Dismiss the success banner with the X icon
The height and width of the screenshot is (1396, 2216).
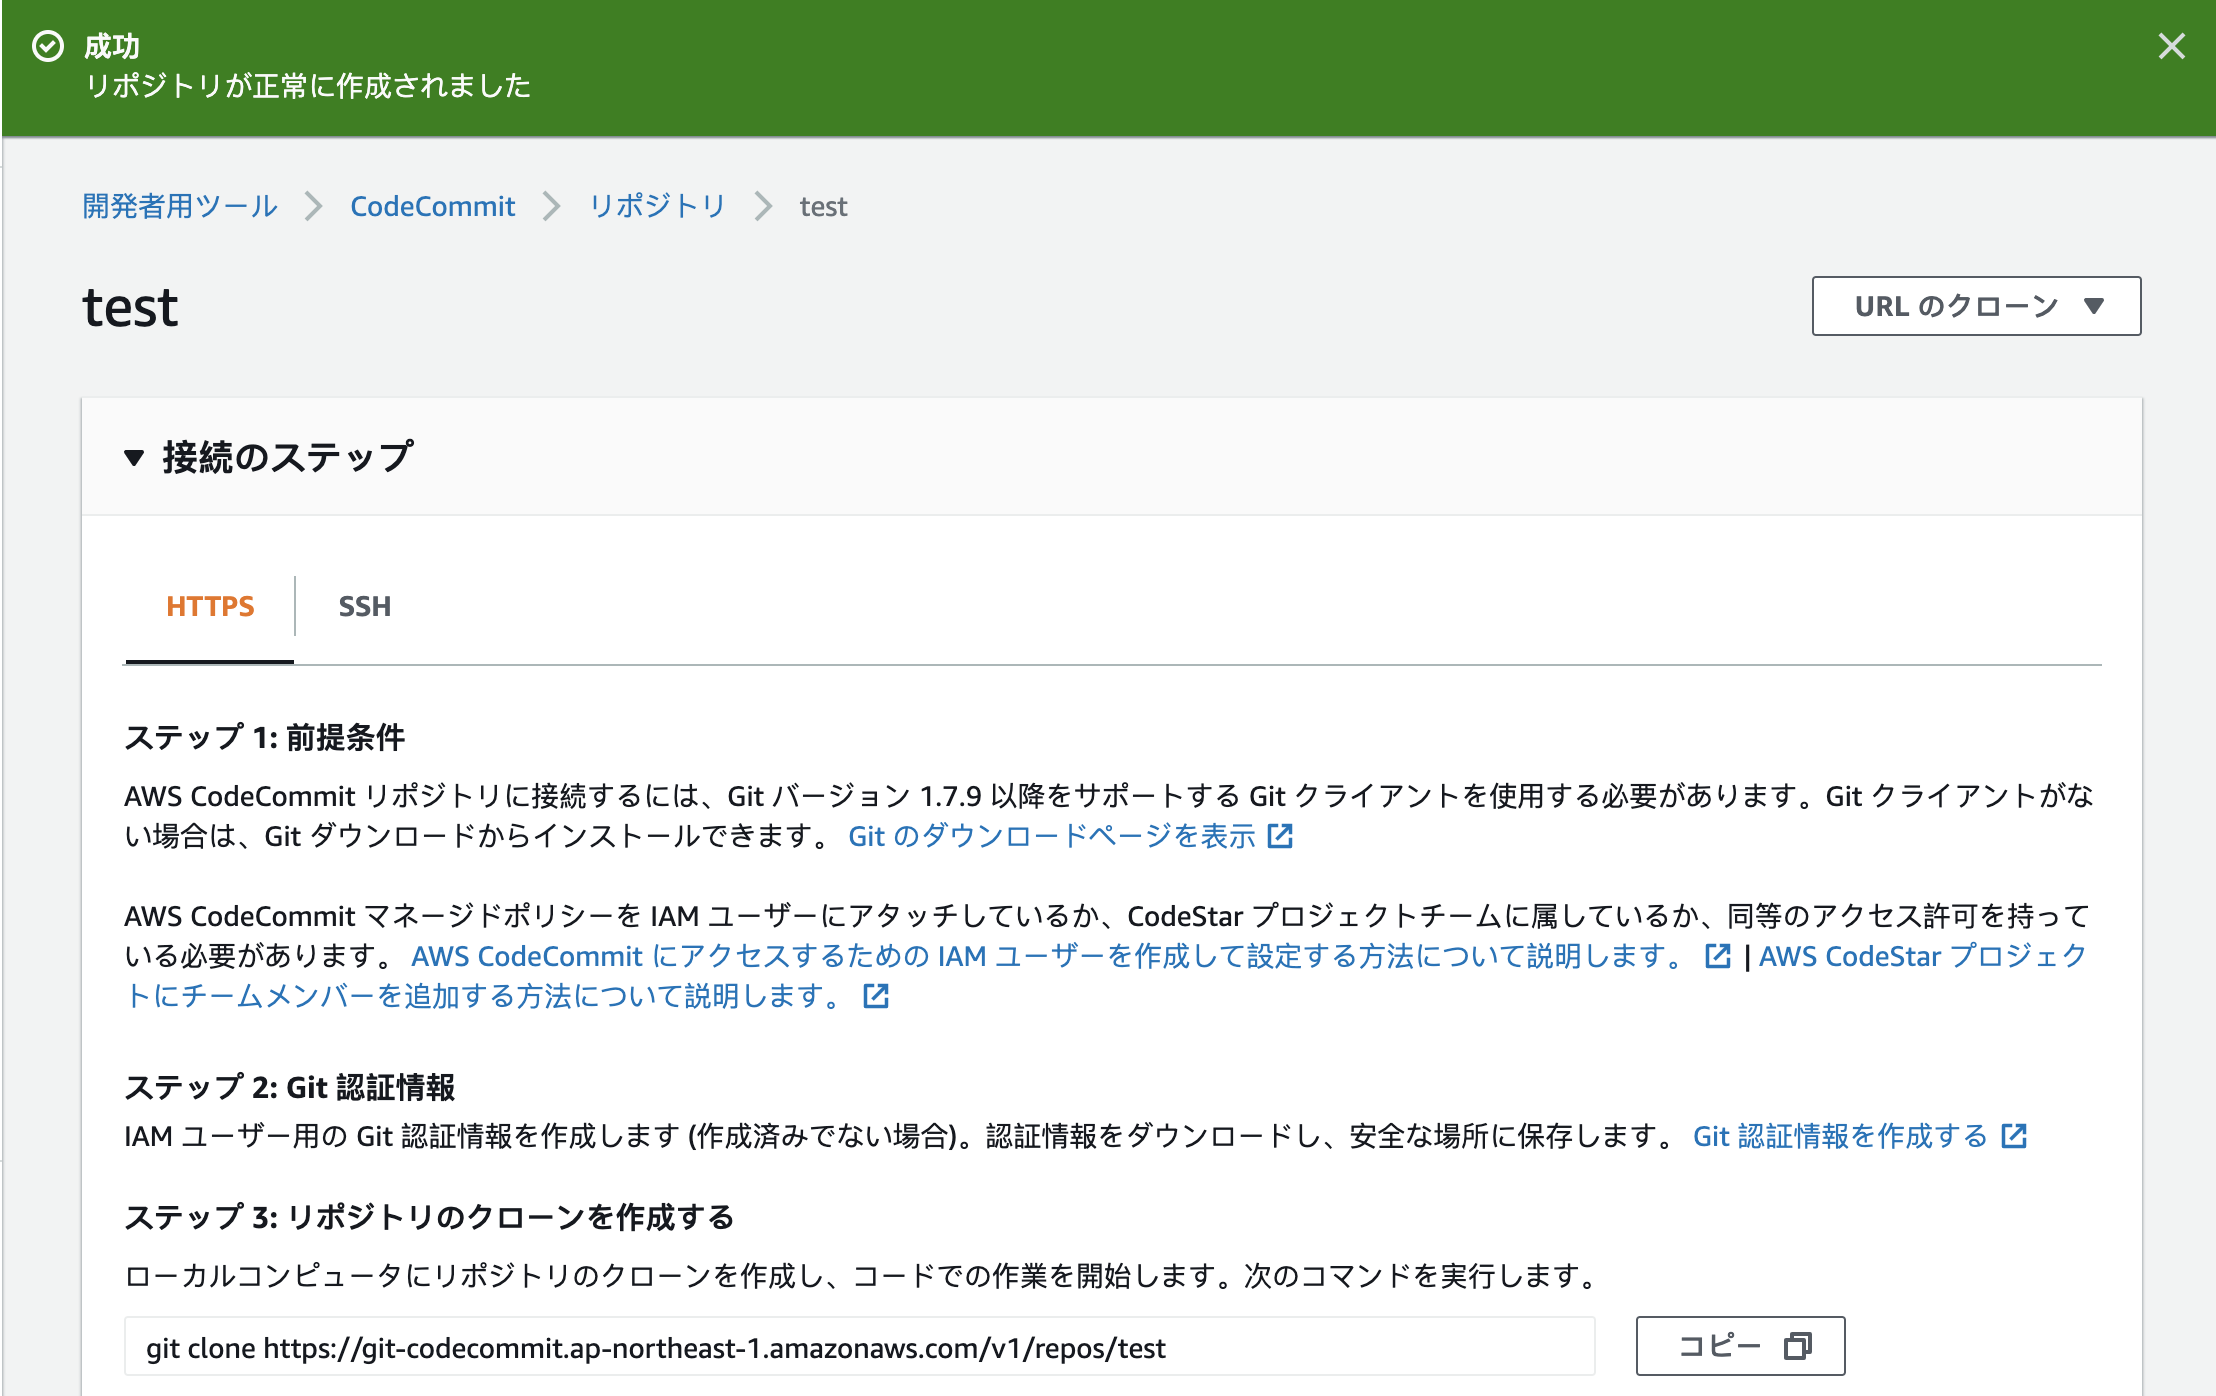click(2171, 46)
